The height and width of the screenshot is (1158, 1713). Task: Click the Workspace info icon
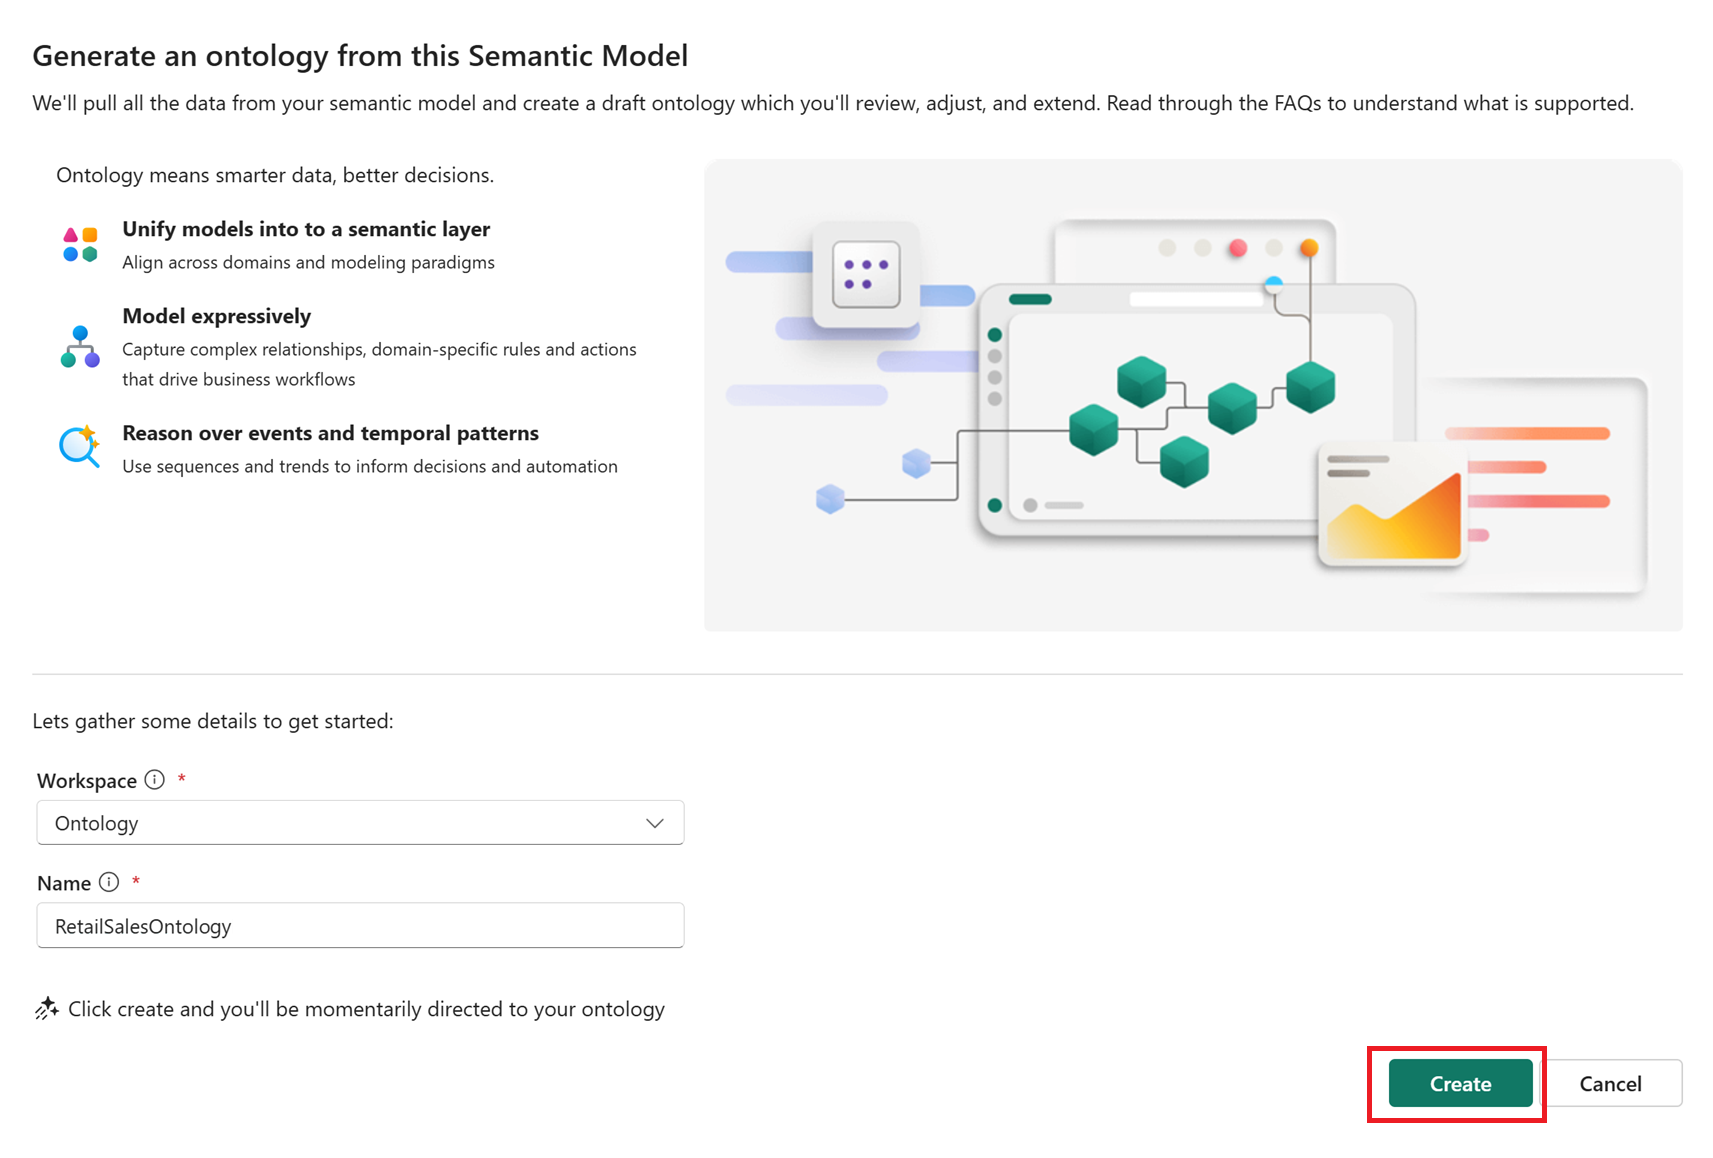(x=154, y=780)
